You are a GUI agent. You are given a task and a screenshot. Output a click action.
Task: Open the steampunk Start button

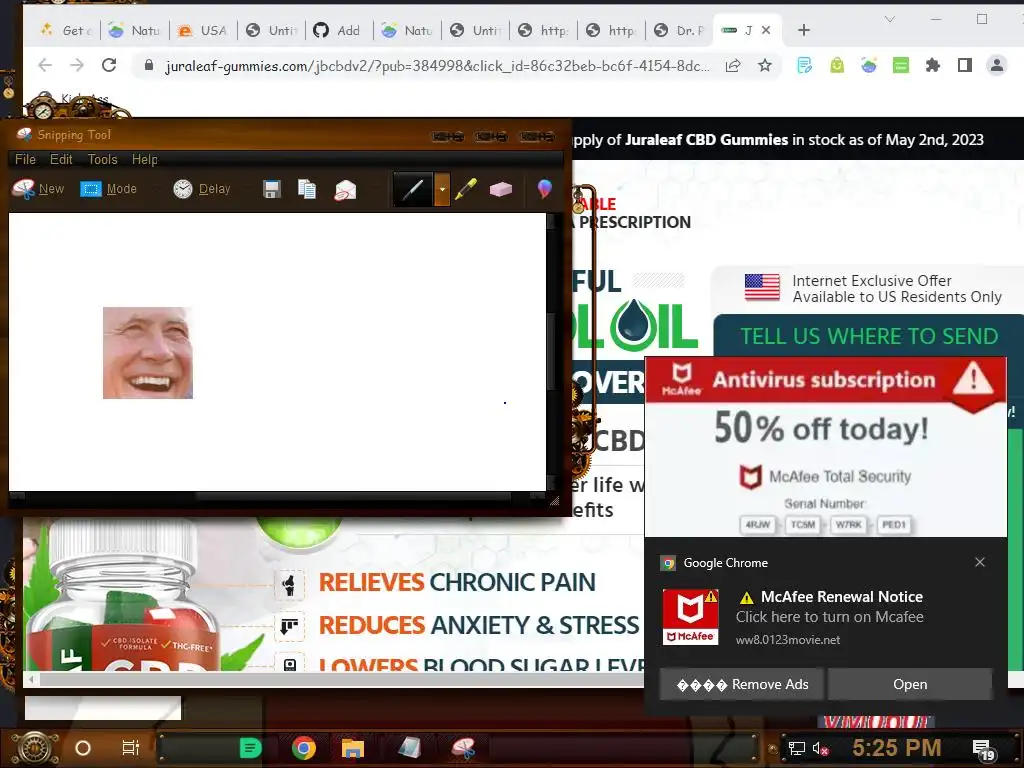click(34, 748)
